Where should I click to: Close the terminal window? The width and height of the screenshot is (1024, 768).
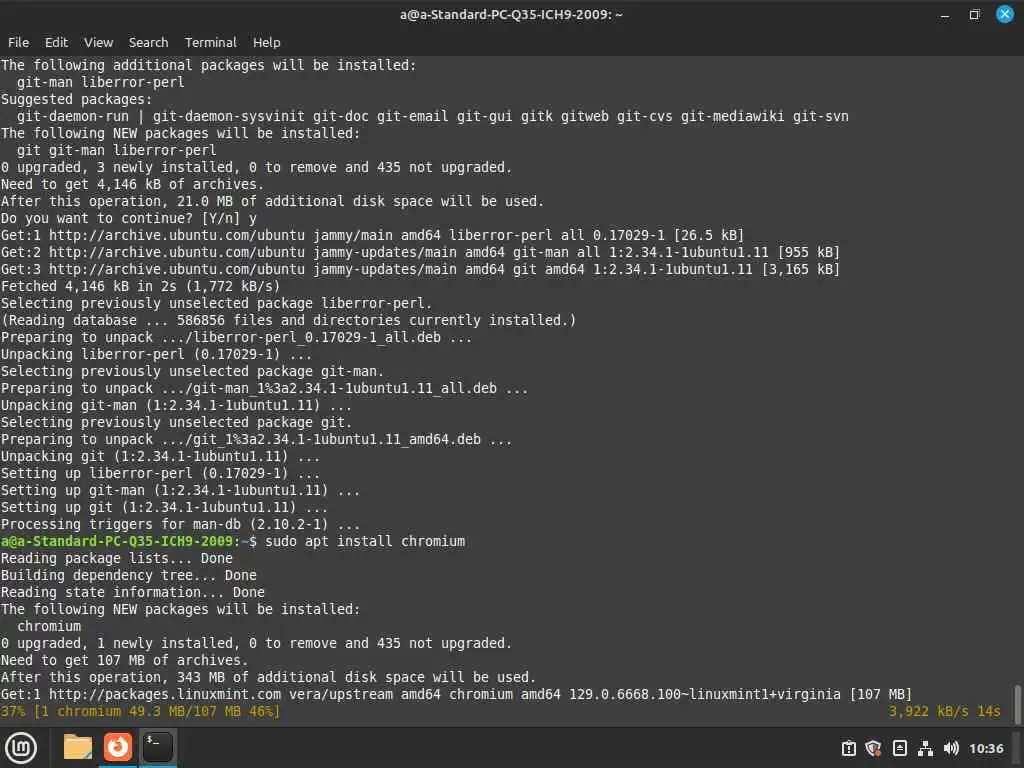tap(1004, 14)
